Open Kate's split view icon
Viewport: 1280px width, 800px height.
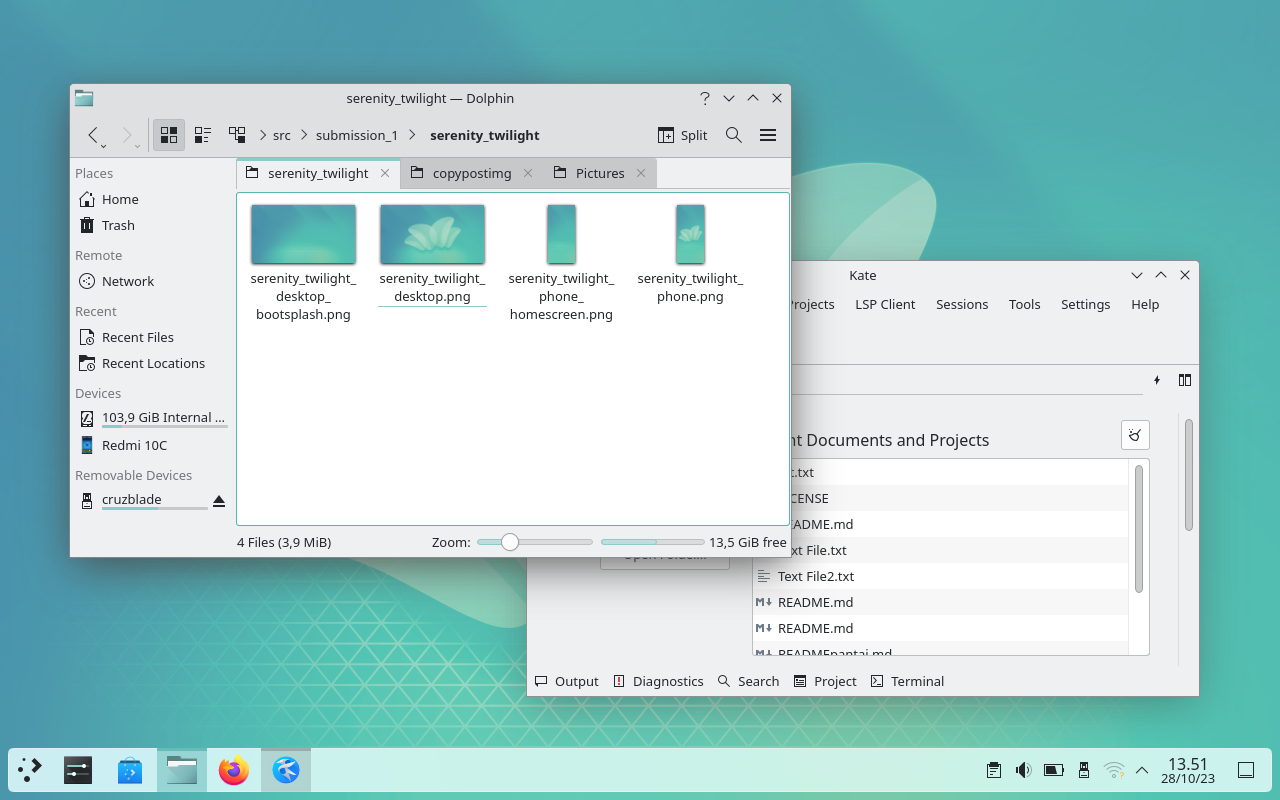click(x=1184, y=380)
